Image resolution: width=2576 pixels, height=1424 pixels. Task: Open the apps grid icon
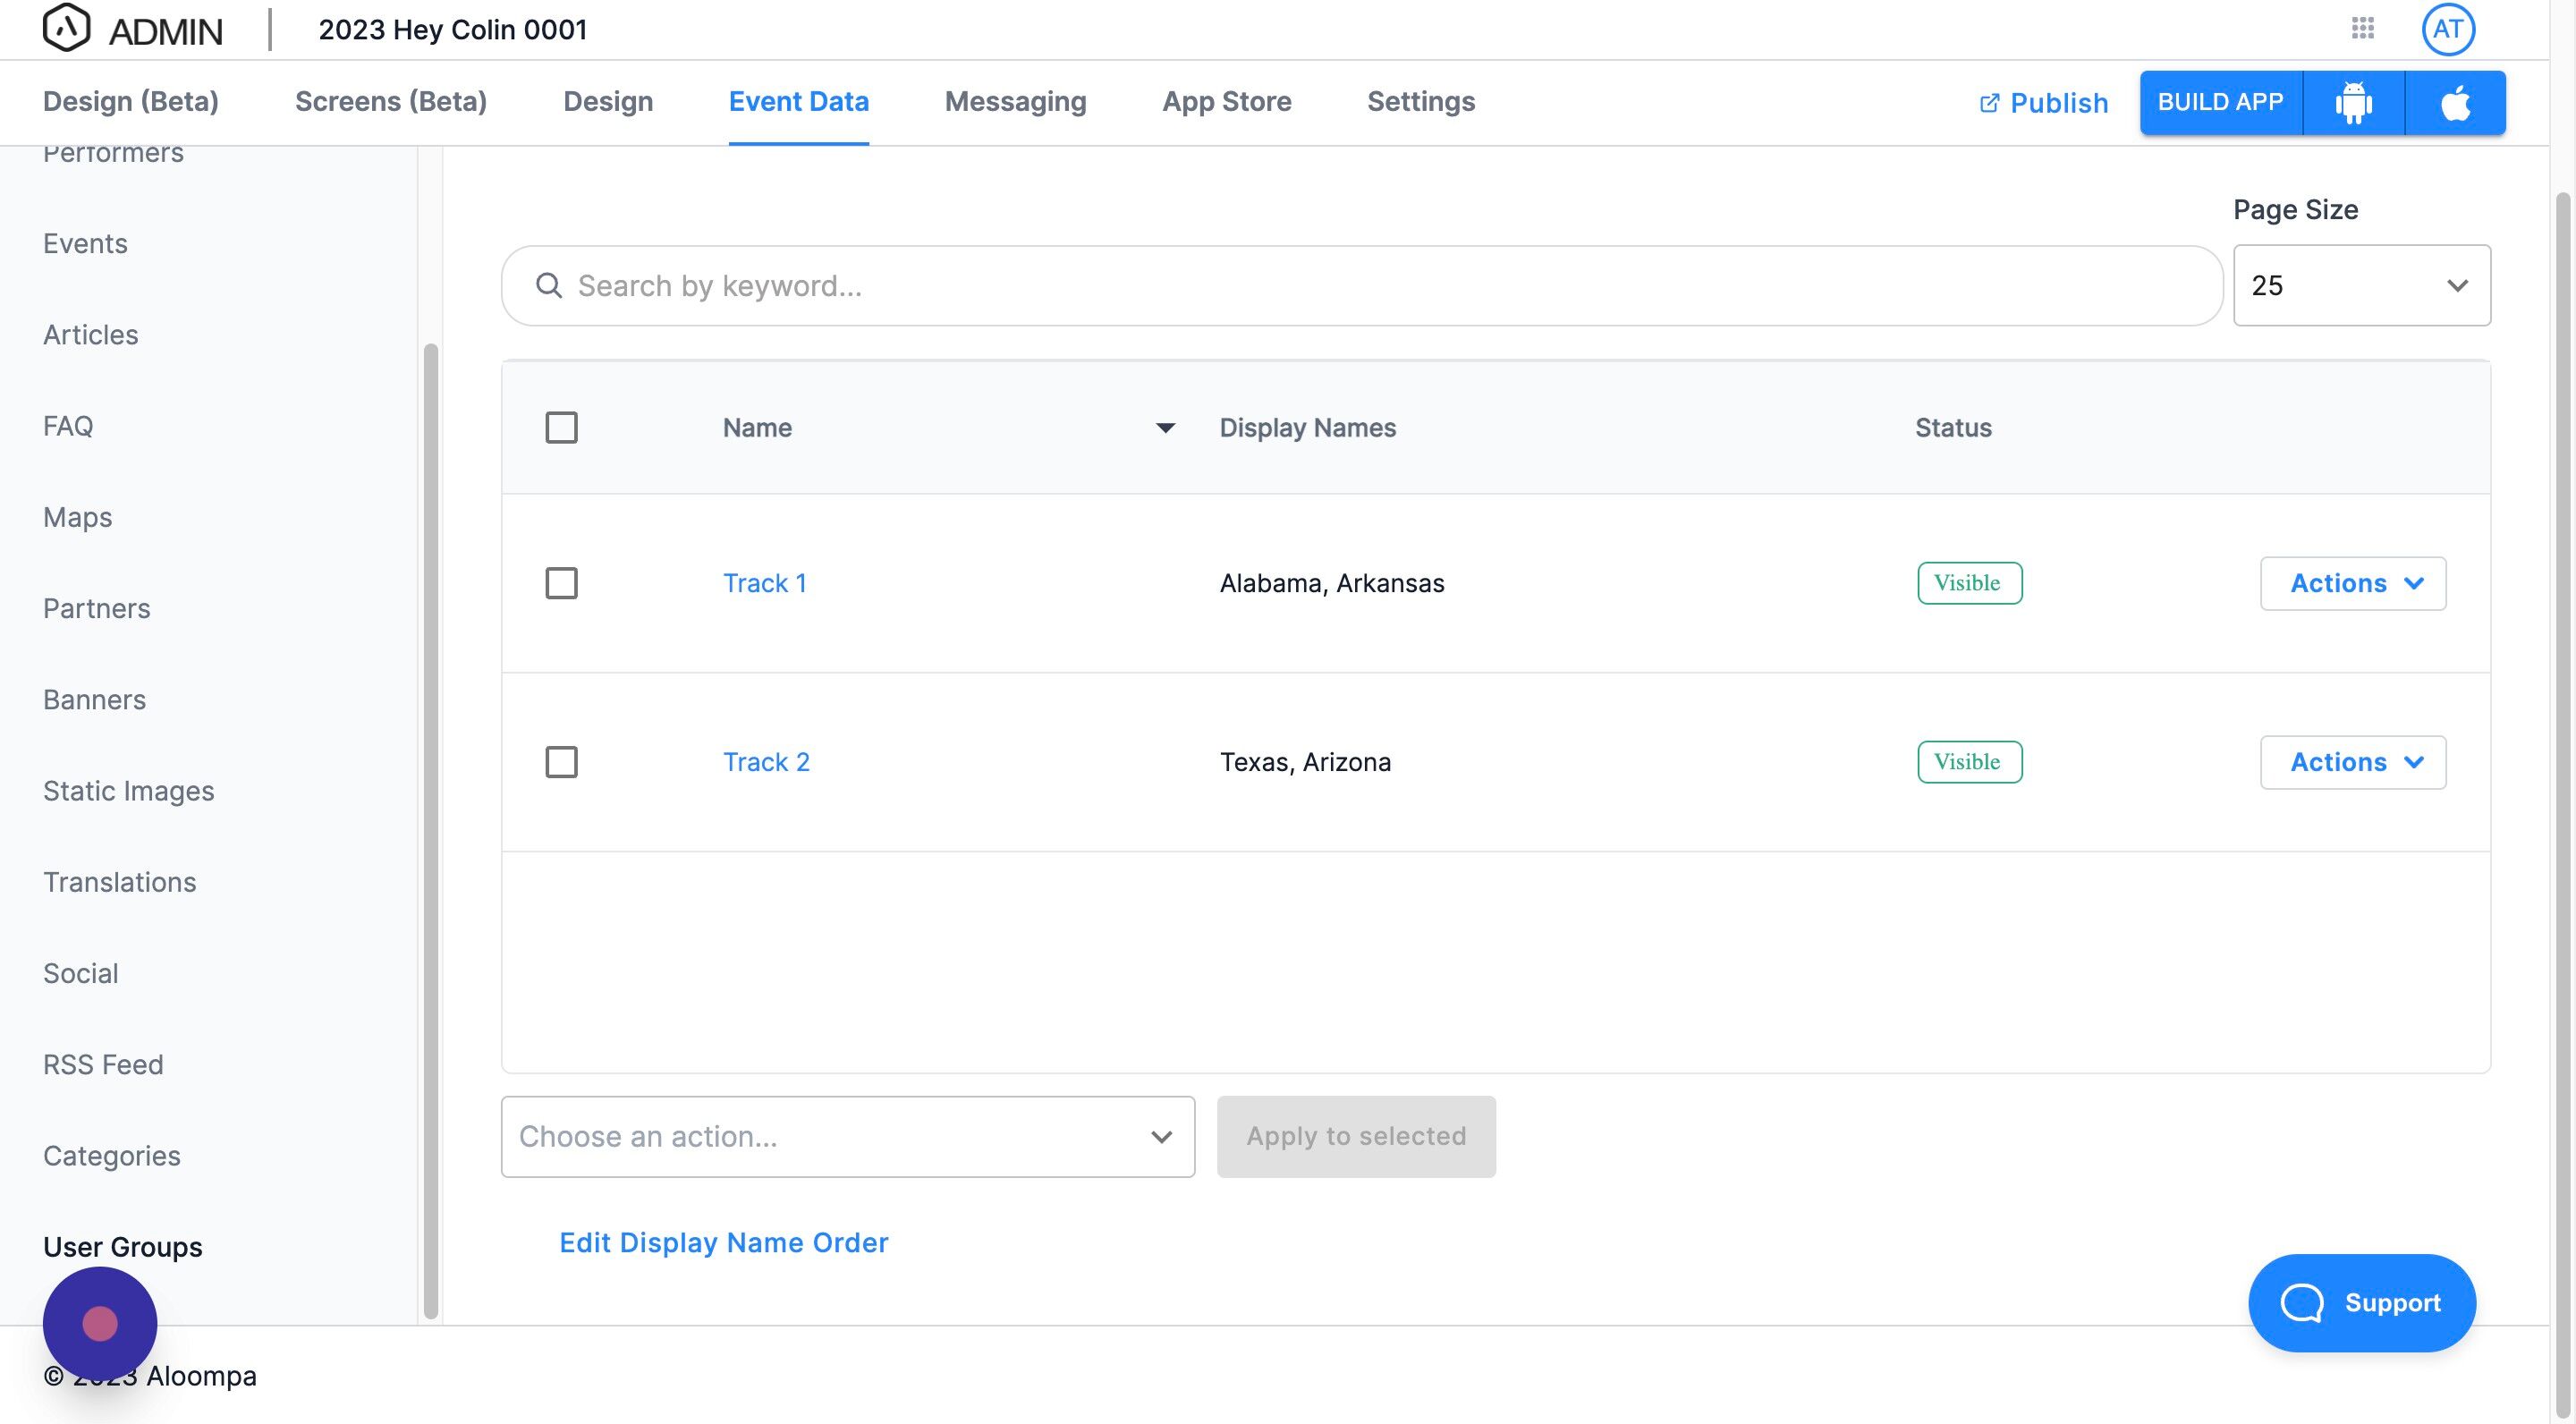click(x=2363, y=28)
